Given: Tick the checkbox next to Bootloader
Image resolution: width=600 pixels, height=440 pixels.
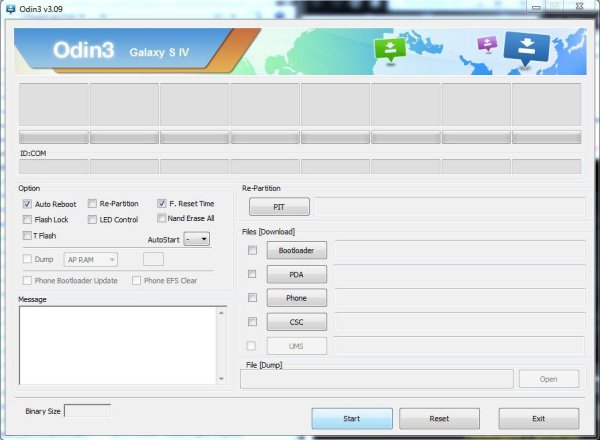Looking at the screenshot, I should pyautogui.click(x=253, y=250).
